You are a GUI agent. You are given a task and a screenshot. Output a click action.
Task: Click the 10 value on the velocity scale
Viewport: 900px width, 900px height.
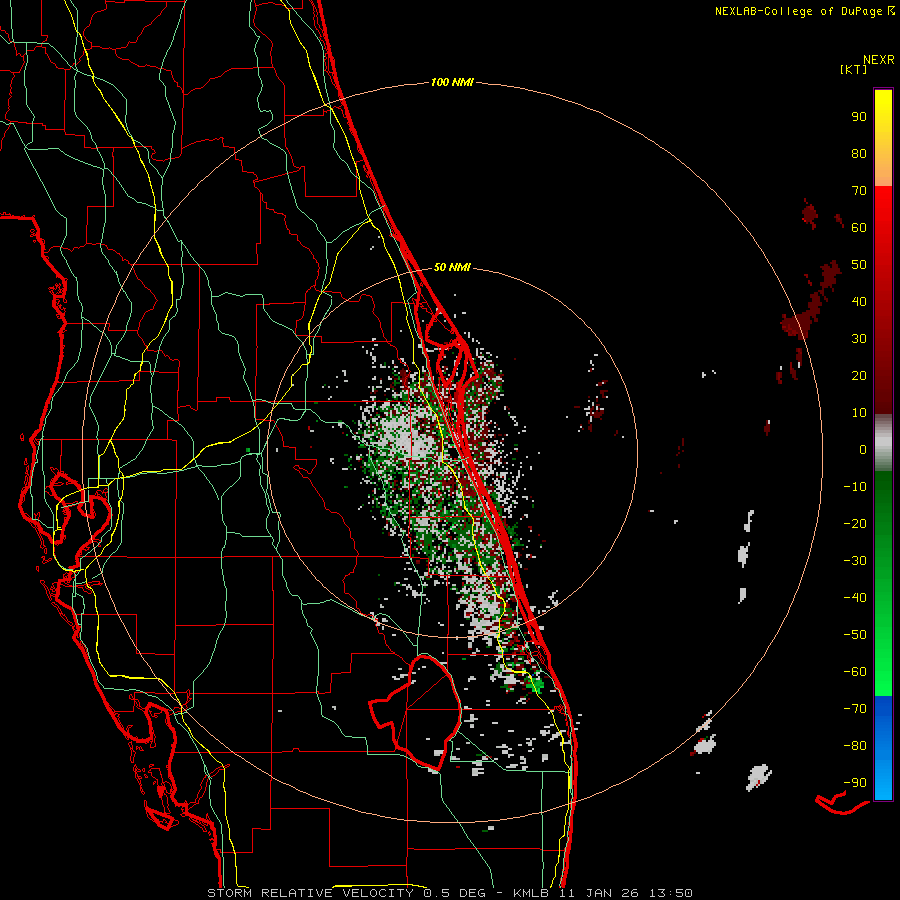point(859,413)
